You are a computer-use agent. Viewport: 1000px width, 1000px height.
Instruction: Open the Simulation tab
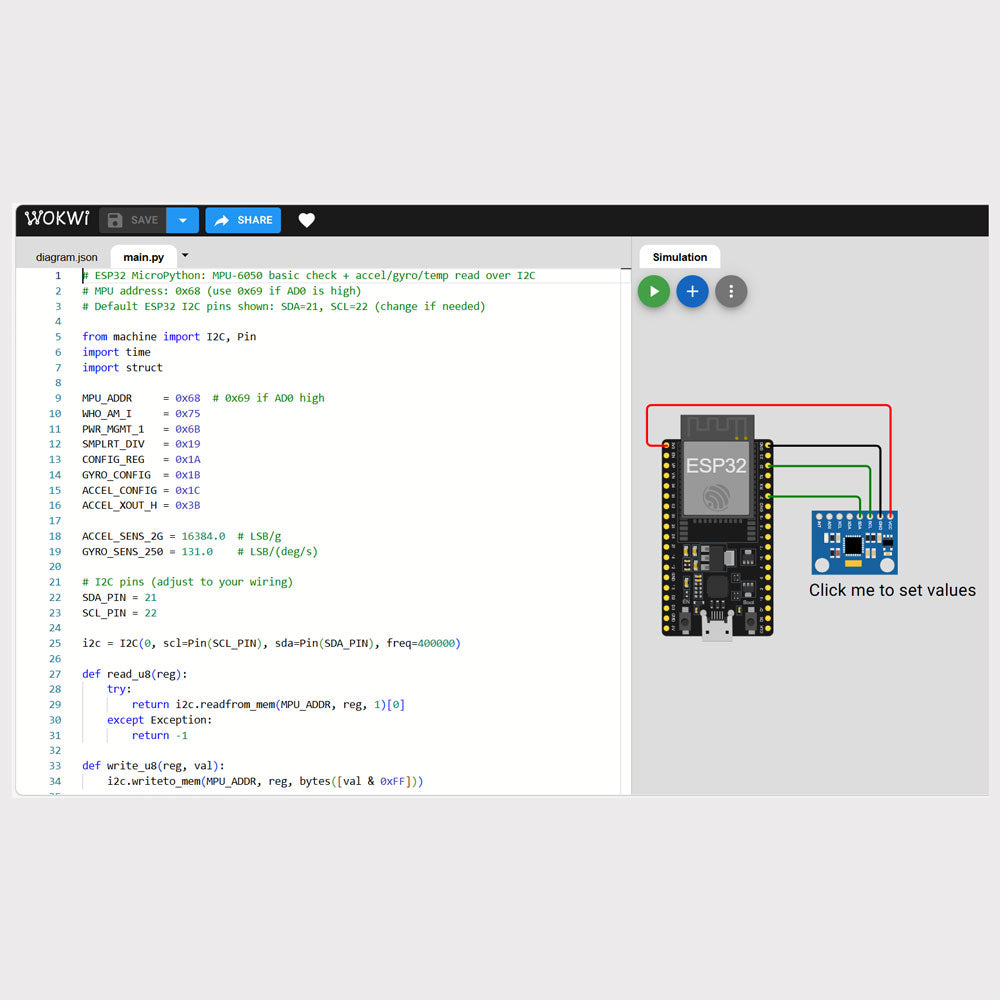click(x=679, y=257)
